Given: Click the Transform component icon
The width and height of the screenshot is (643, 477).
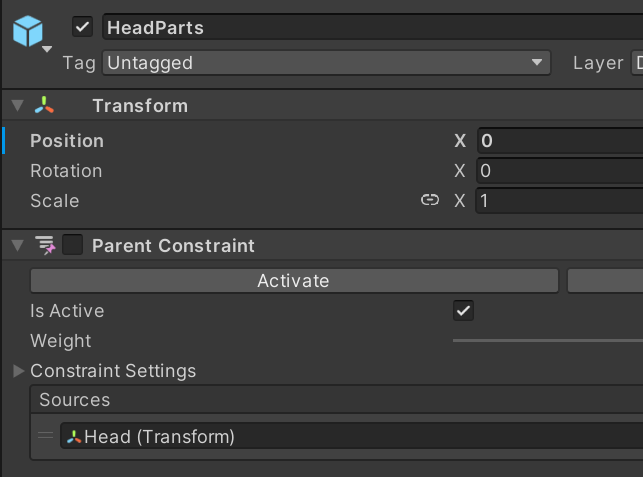Looking at the screenshot, I should pos(45,106).
